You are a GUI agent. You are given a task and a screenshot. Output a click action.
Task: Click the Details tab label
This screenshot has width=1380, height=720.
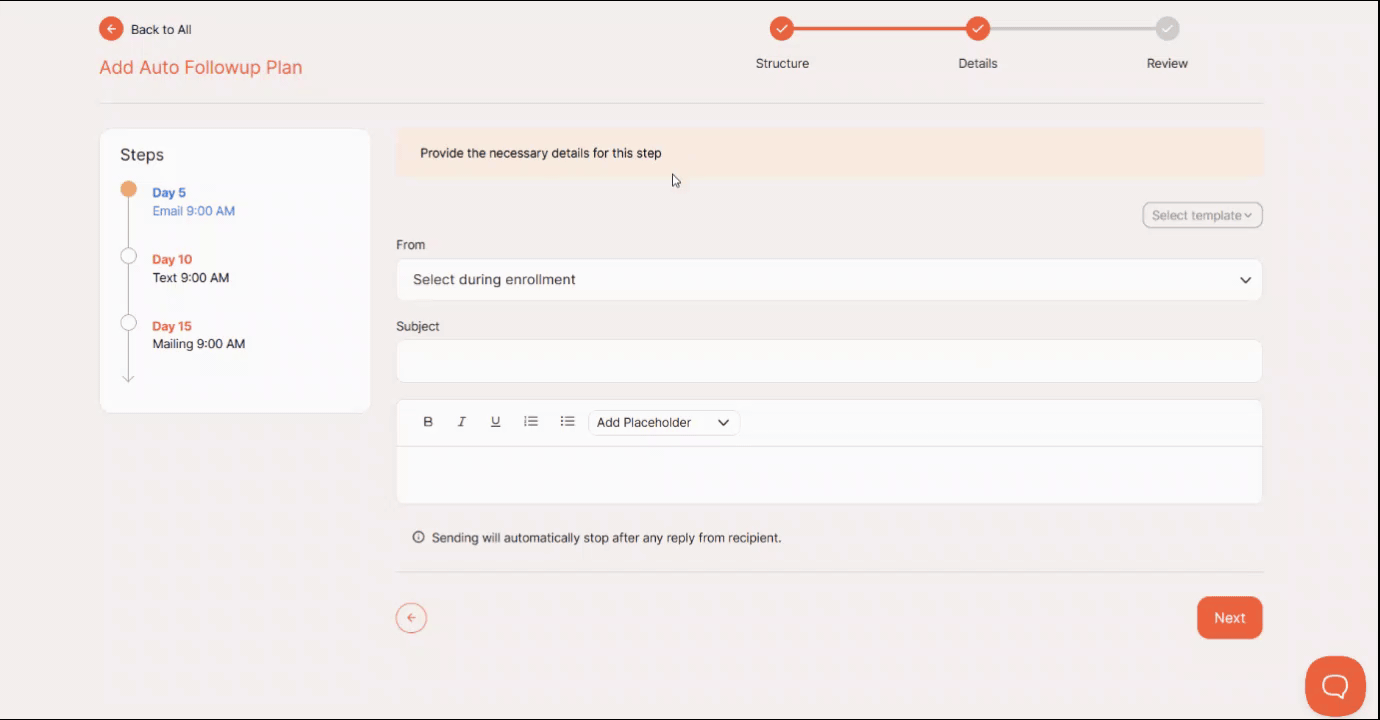pyautogui.click(x=978, y=63)
